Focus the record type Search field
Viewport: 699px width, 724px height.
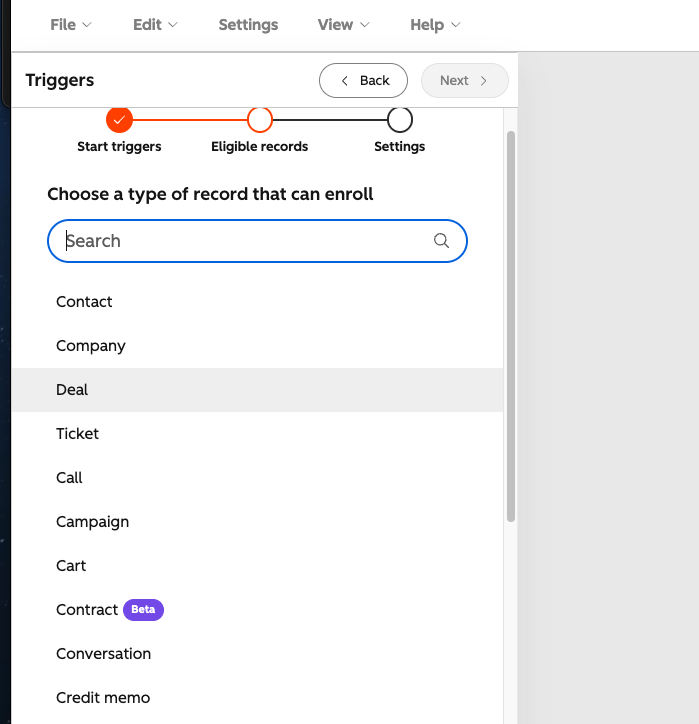click(257, 241)
